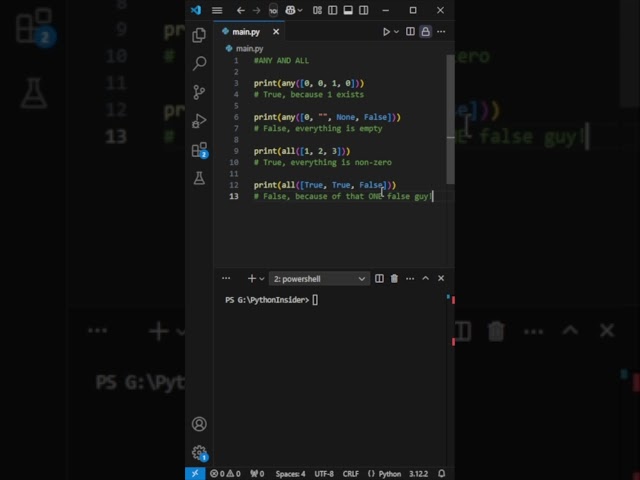Open the forwarded ports indicator

coord(258,474)
